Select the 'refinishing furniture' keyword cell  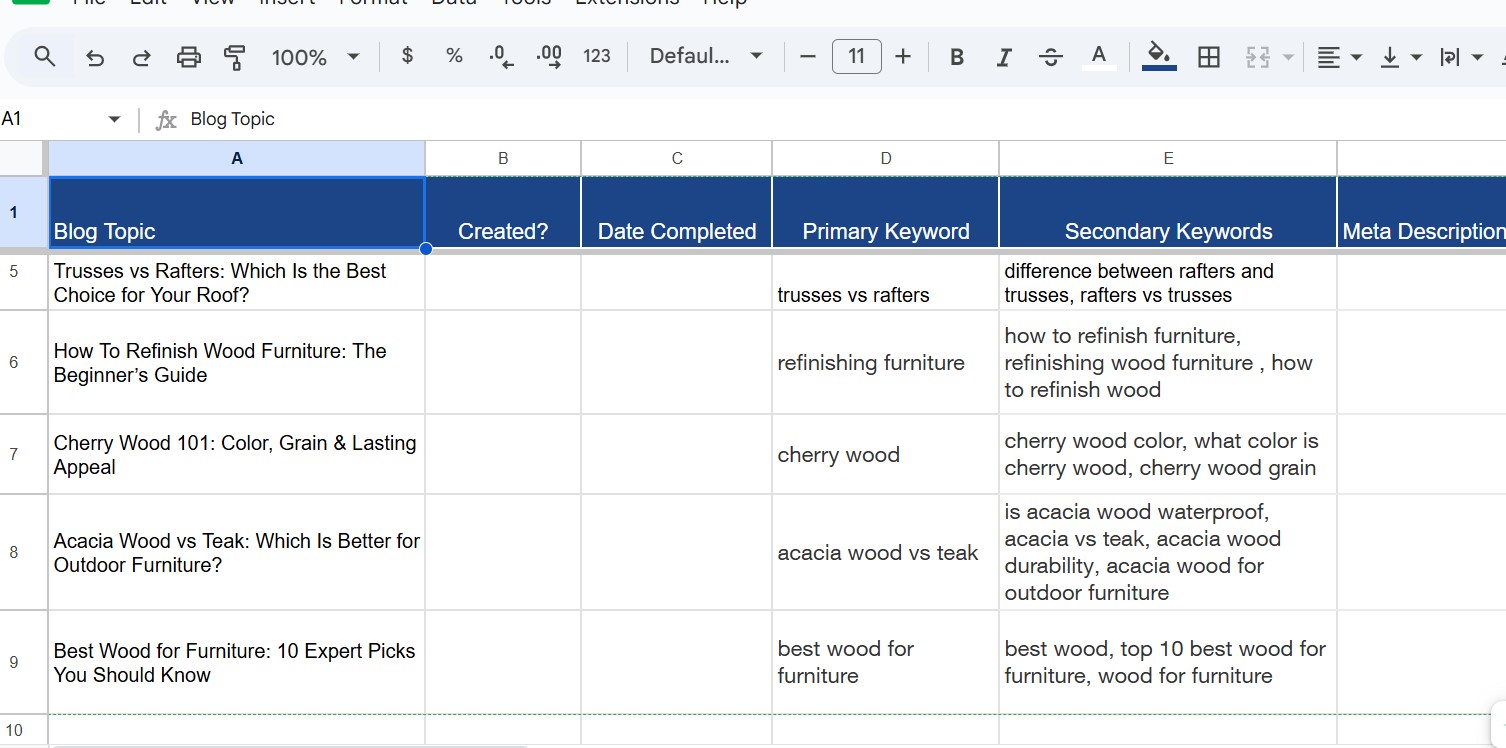click(886, 363)
